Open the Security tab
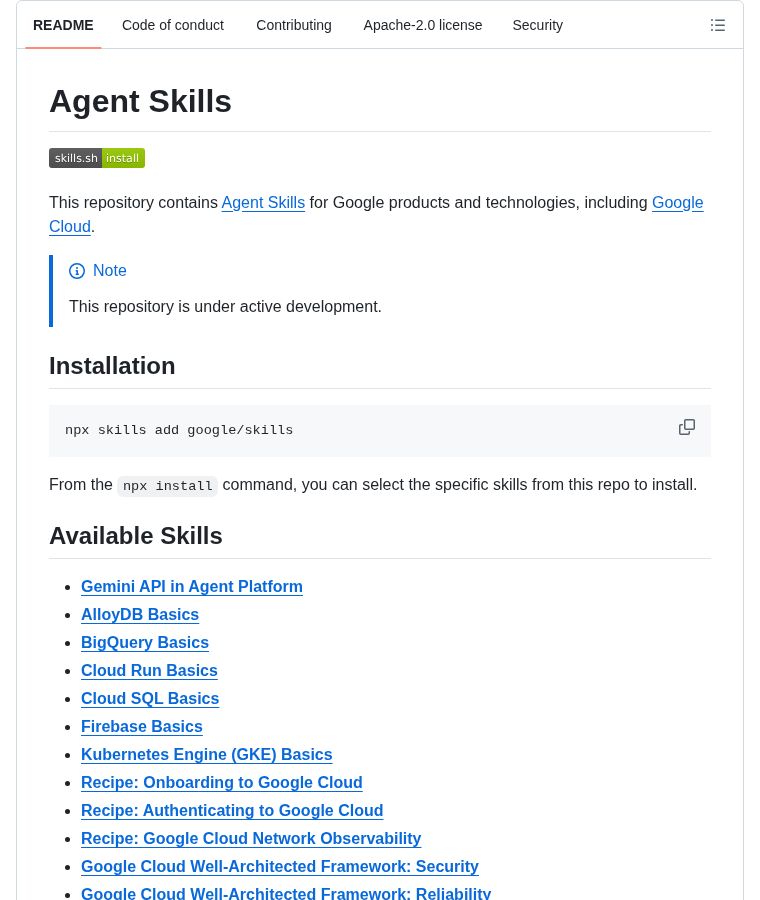The image size is (760, 900). [x=537, y=25]
